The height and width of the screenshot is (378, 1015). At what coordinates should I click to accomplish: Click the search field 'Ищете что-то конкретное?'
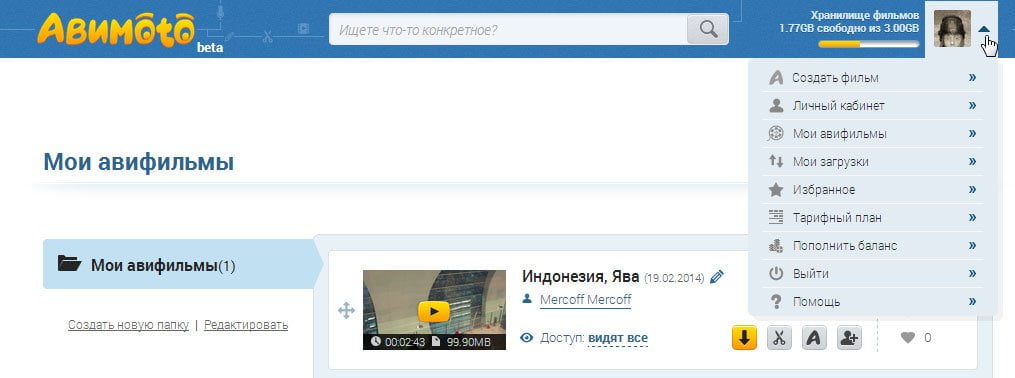508,29
